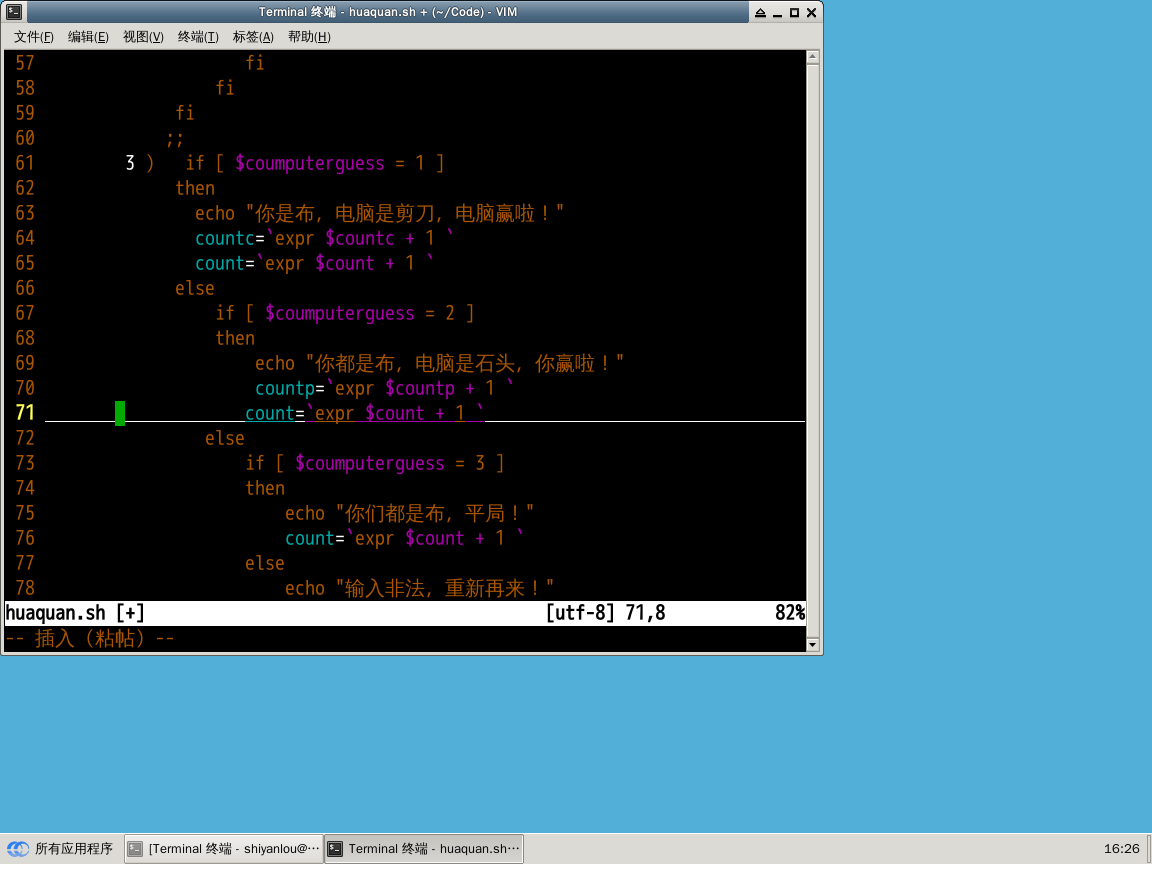Image resolution: width=1152 pixels, height=896 pixels.
Task: Minimize the terminal window
Action: (x=777, y=12)
